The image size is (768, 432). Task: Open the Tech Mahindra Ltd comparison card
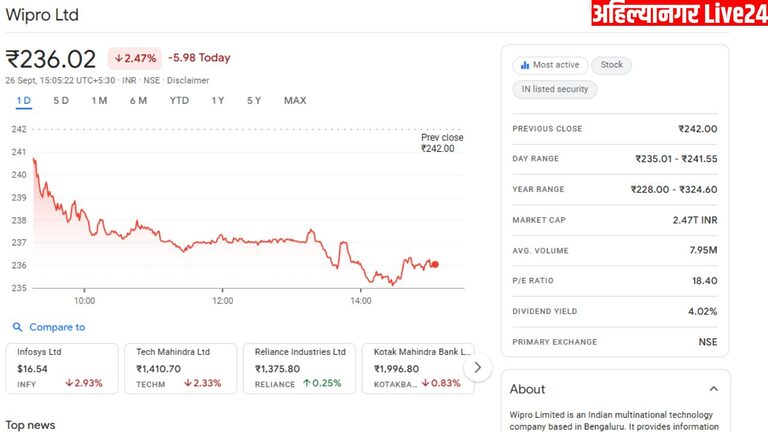[x=180, y=367]
